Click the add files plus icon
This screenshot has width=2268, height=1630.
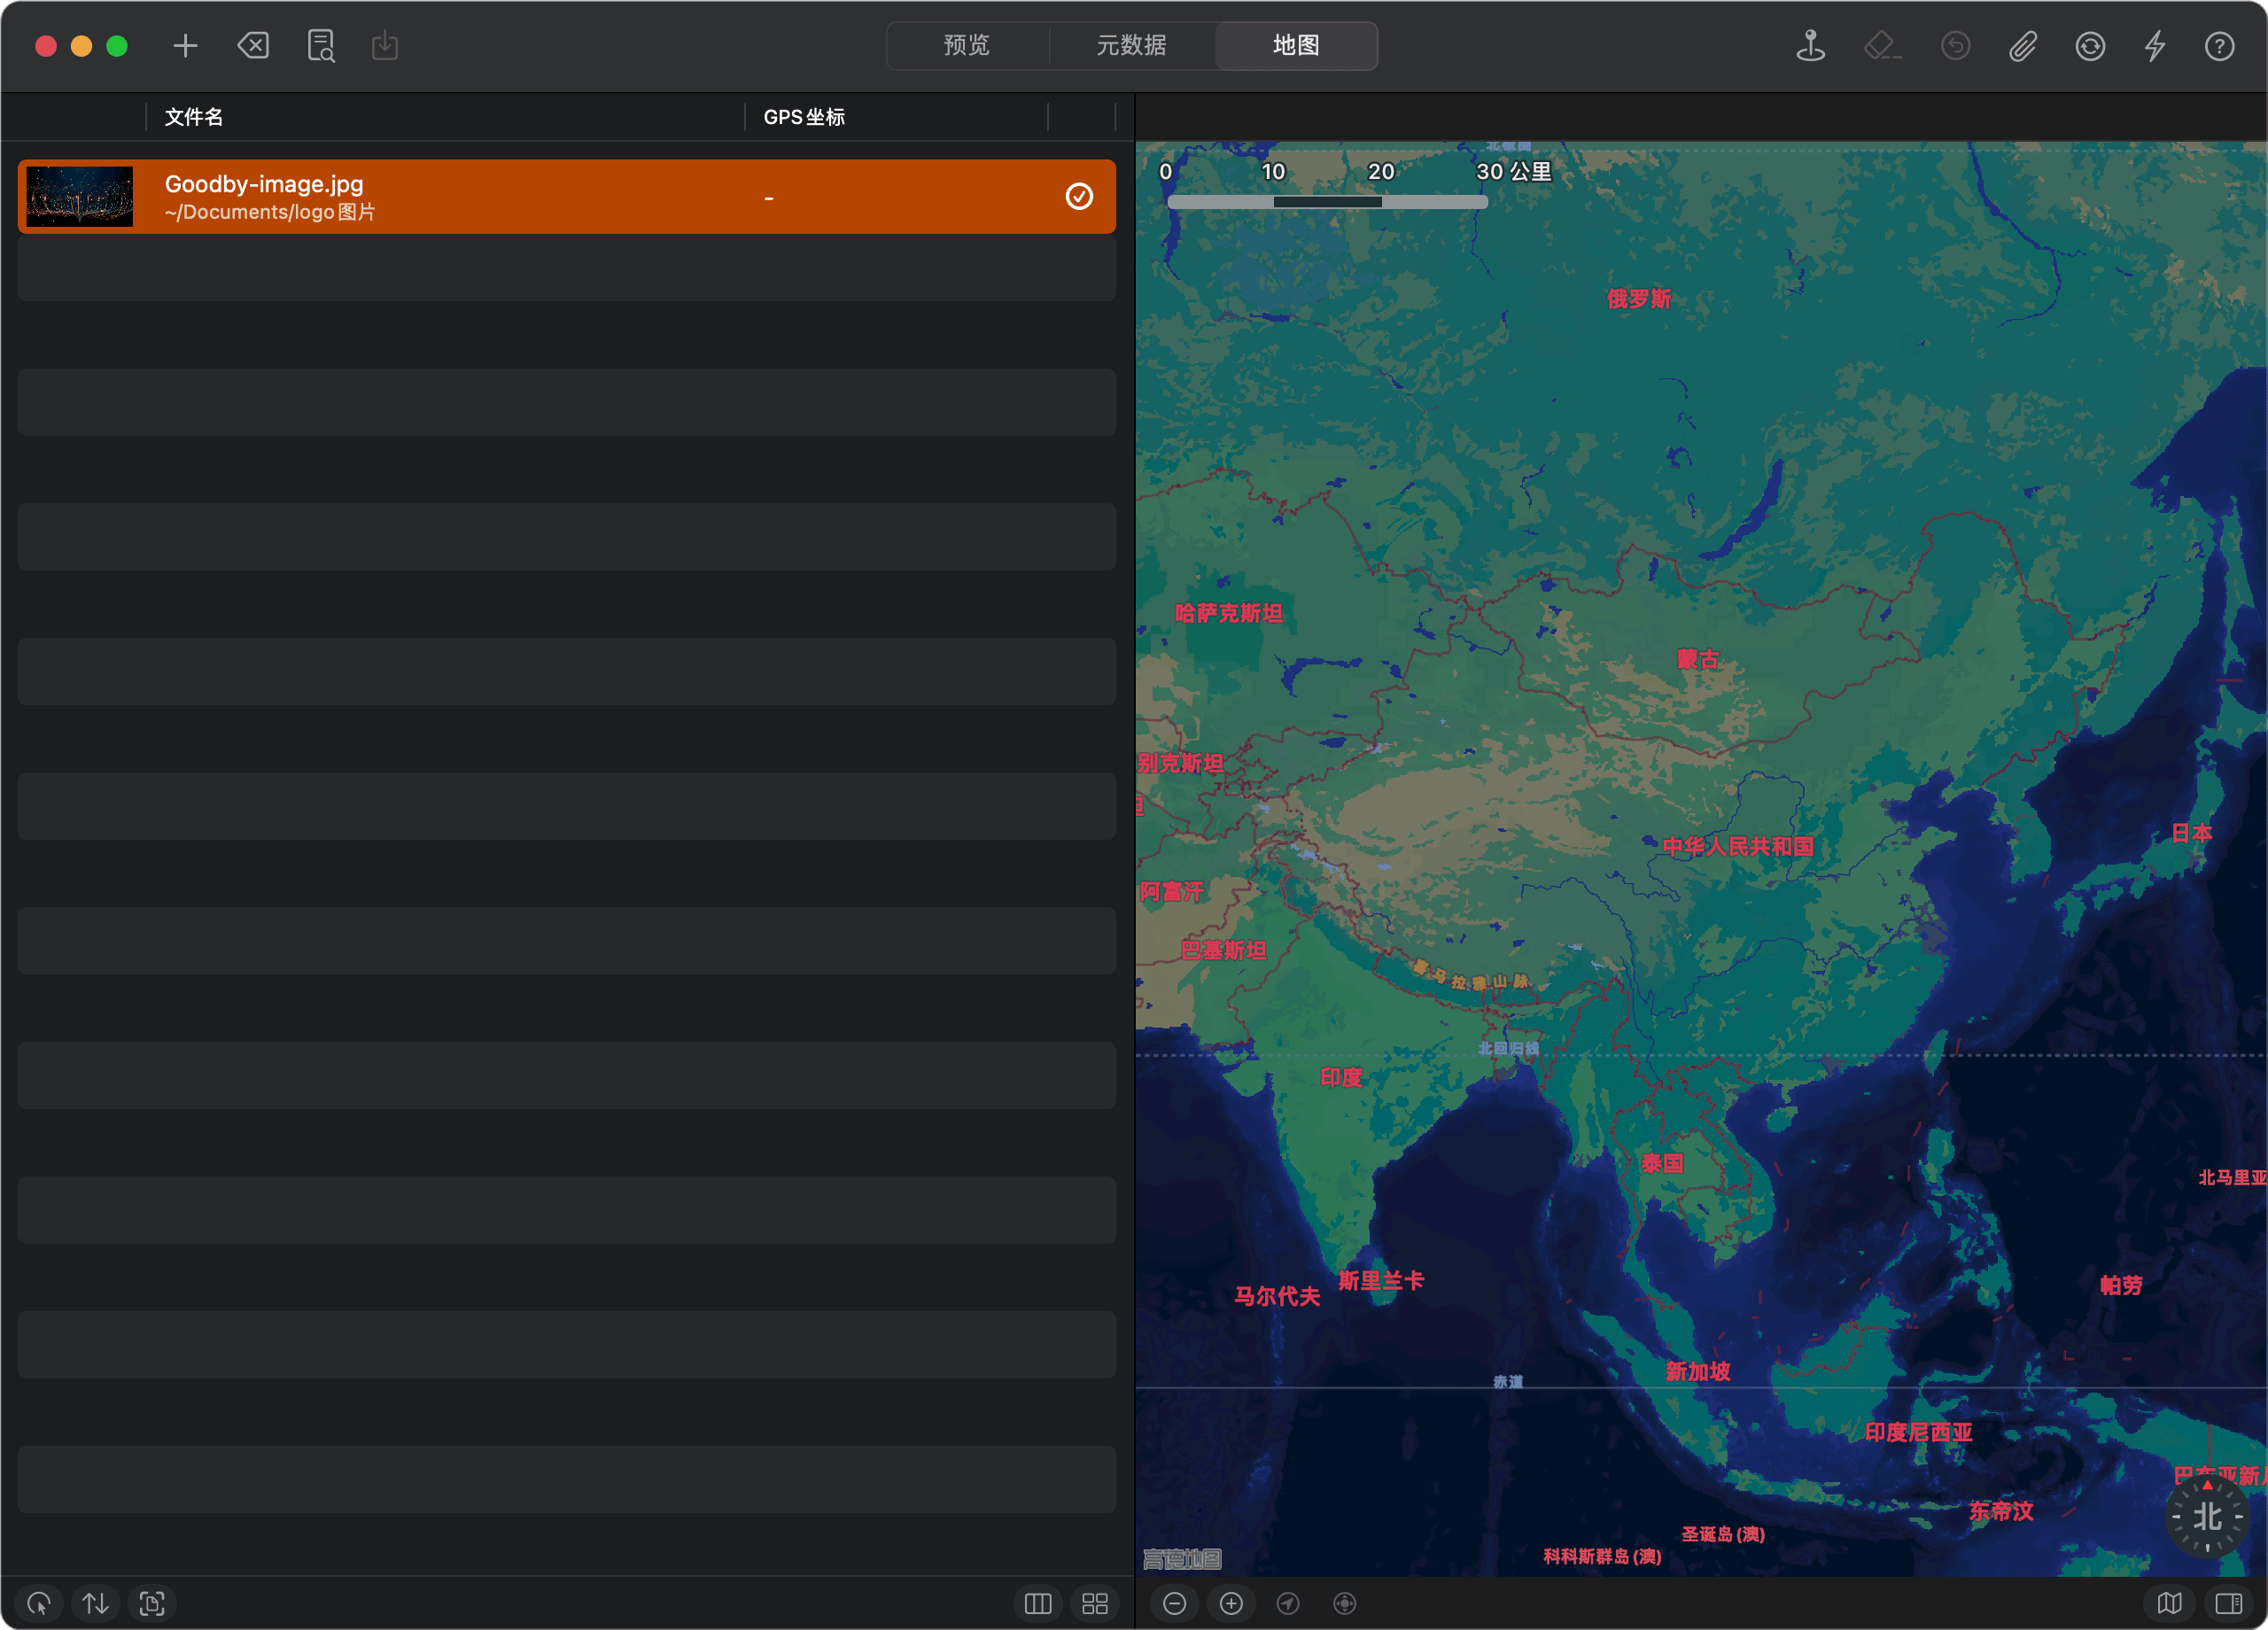[x=185, y=46]
